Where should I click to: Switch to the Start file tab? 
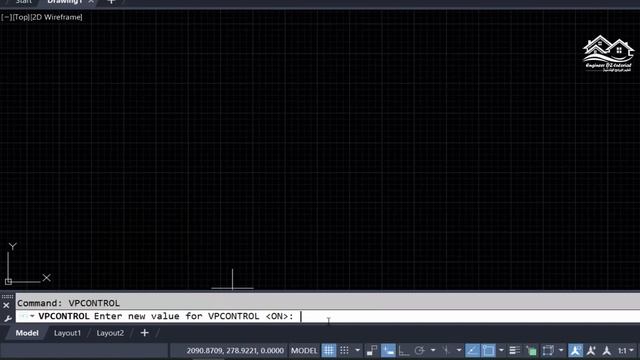point(23,2)
